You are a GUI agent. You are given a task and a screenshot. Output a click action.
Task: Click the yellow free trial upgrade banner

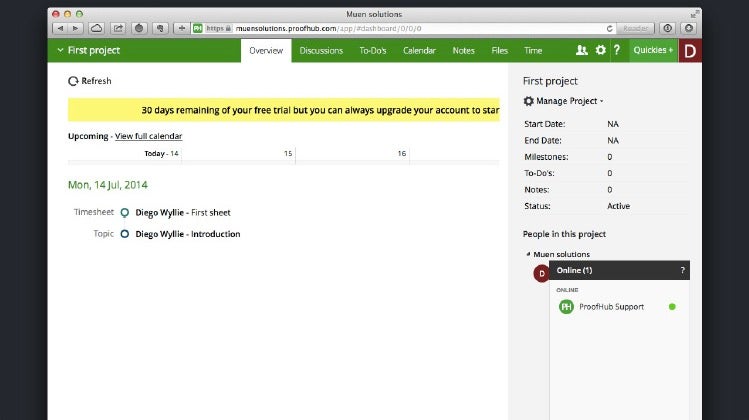[284, 110]
